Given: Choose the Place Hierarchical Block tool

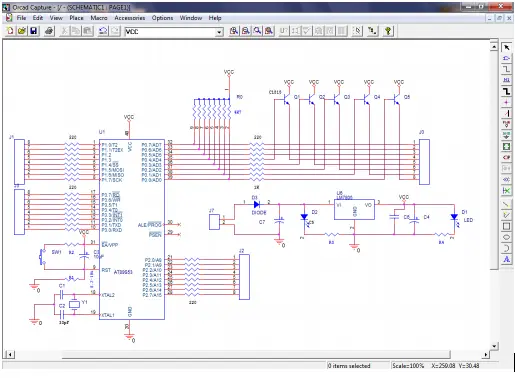Looking at the screenshot, I should click(x=506, y=146).
